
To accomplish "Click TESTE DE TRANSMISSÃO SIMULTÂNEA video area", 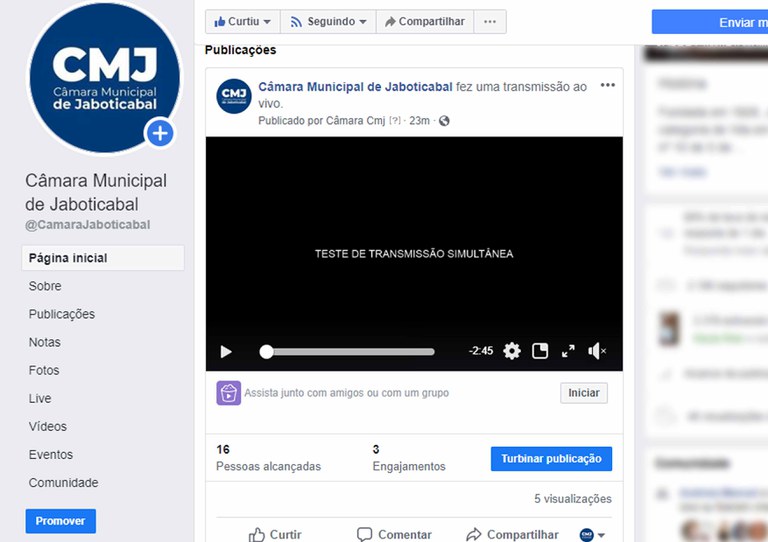I will [x=414, y=254].
